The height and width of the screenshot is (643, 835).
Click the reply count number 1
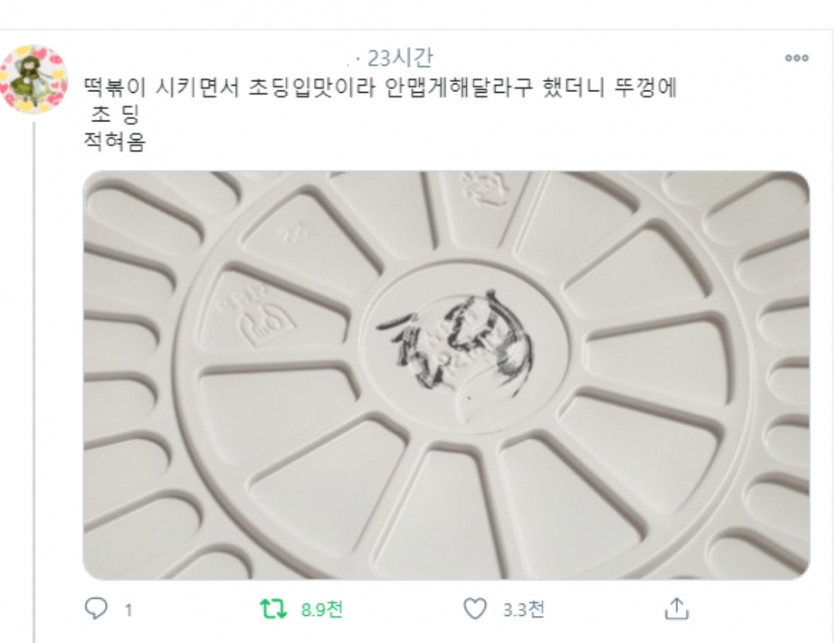[128, 610]
